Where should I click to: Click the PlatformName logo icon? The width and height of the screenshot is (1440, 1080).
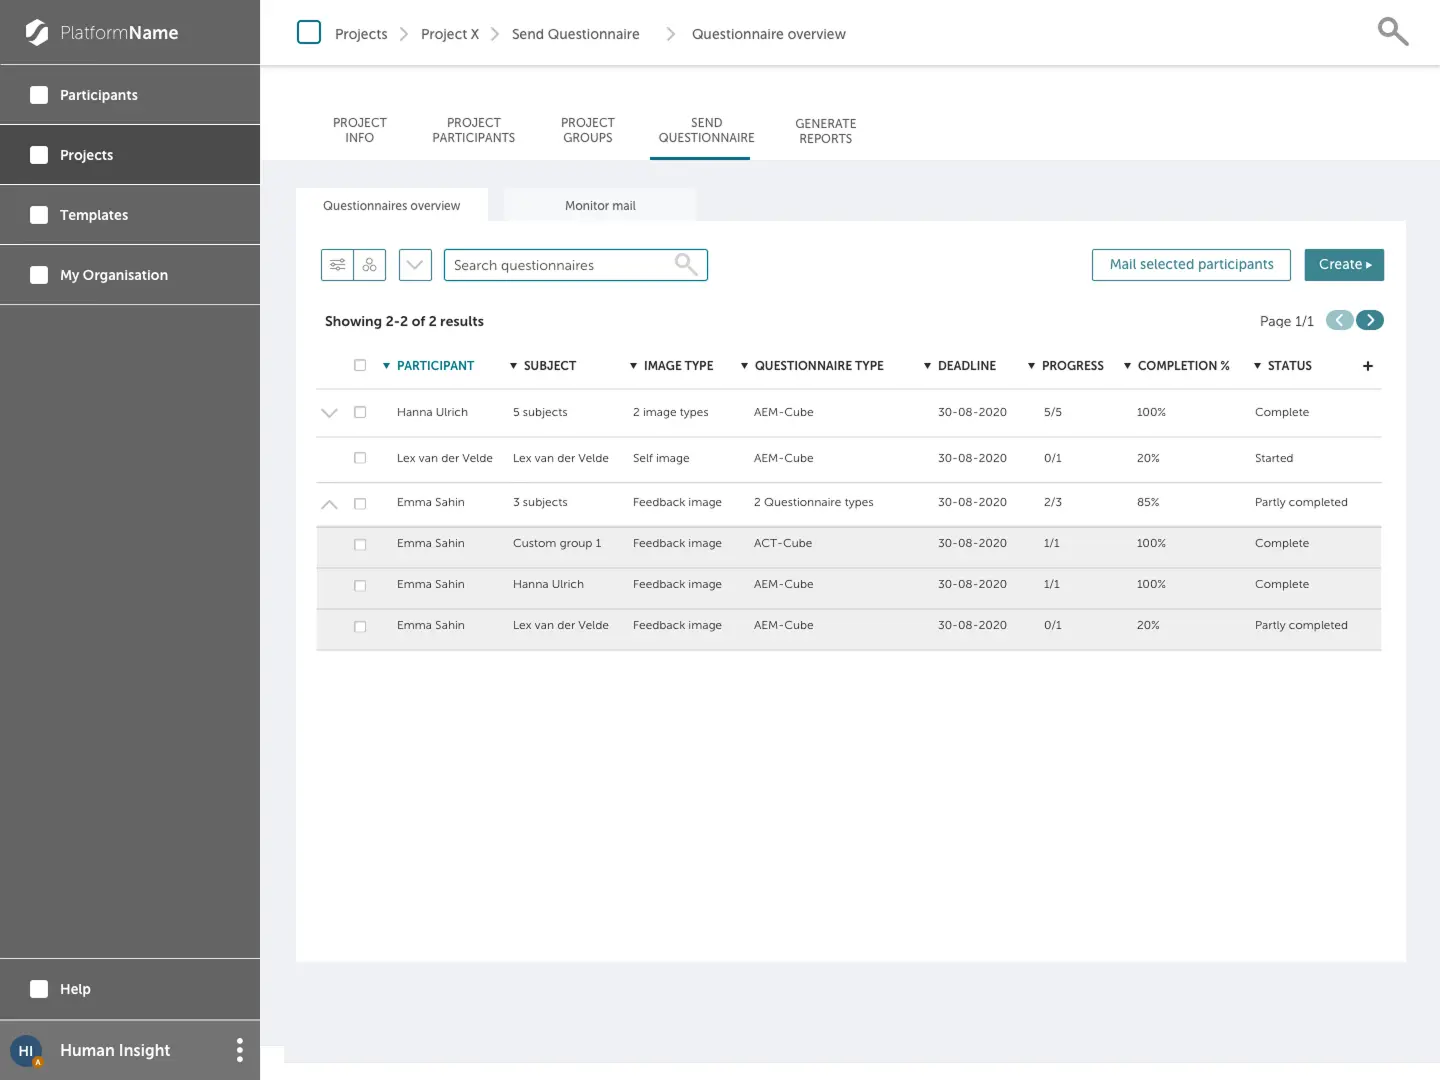[x=37, y=33]
